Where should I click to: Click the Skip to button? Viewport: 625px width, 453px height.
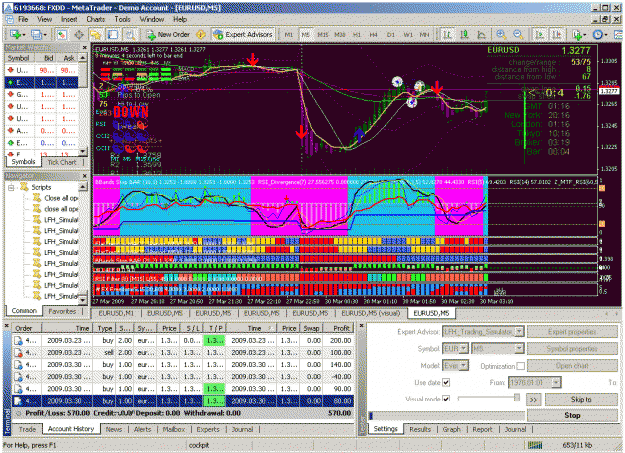(581, 400)
